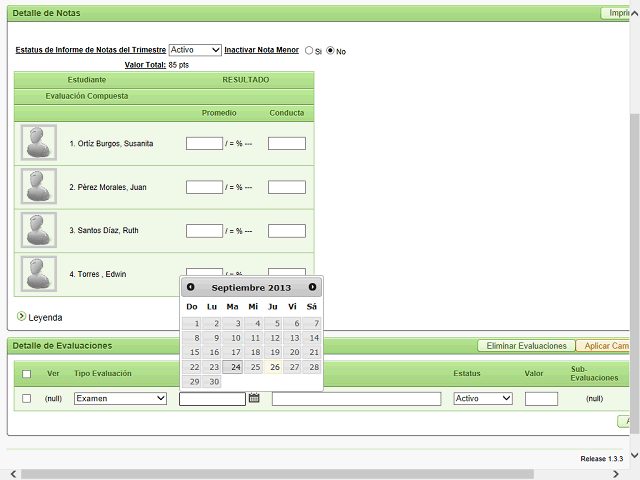Open the Tipo Evaluación dropdown

click(x=121, y=398)
